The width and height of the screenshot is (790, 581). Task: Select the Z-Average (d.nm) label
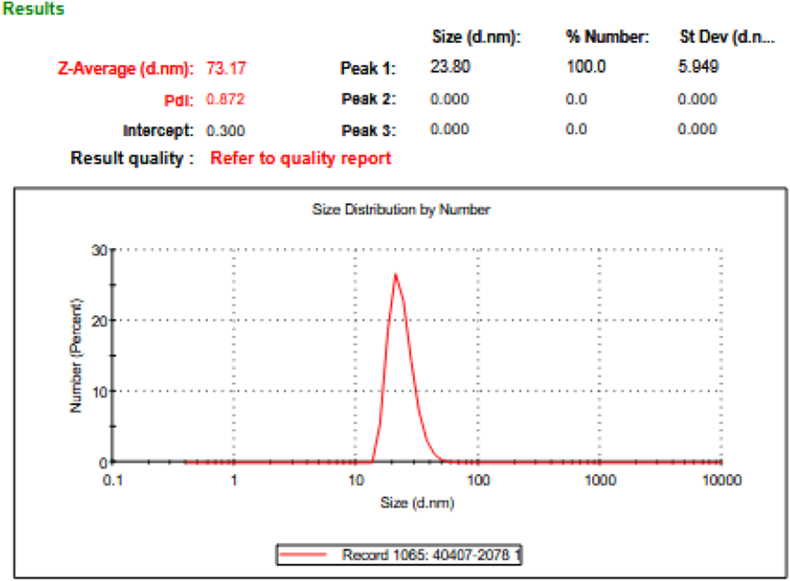[125, 69]
